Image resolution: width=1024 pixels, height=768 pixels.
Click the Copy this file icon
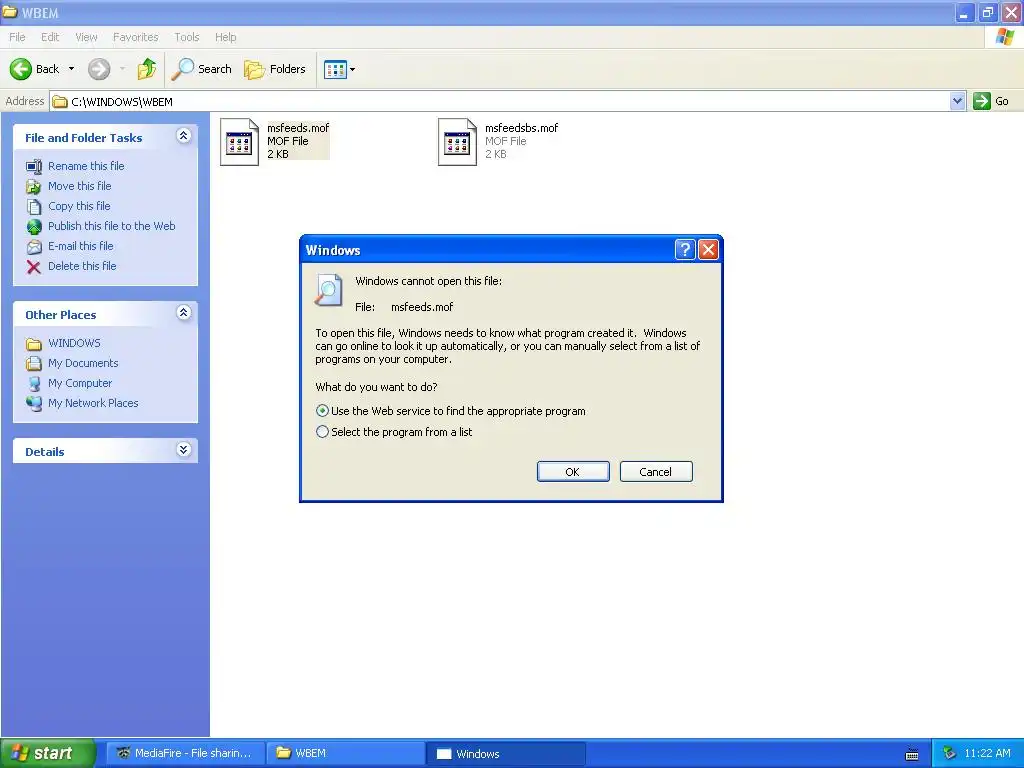34,206
